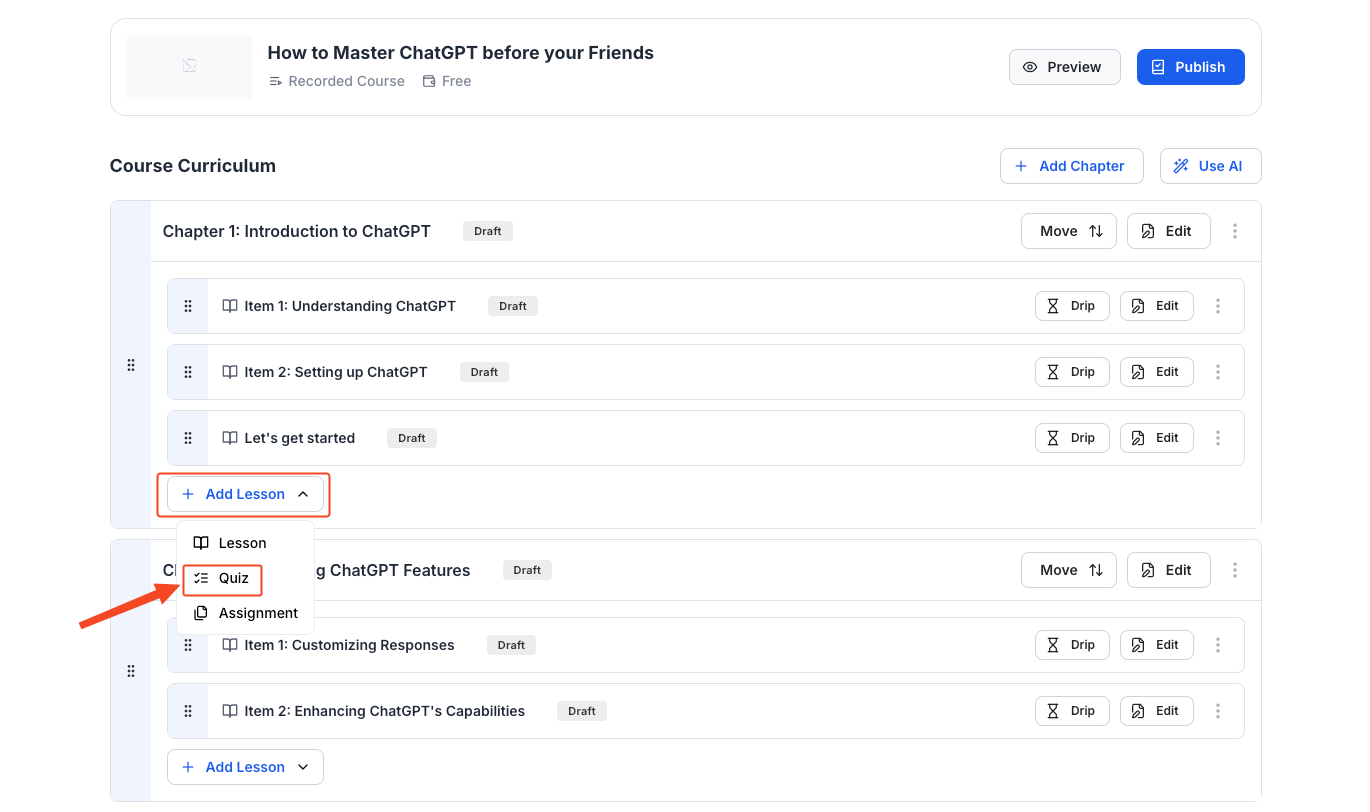Open the kebab menu for Understanding ChatGPT item
Screen dimensions: 1370x812
(1218, 306)
